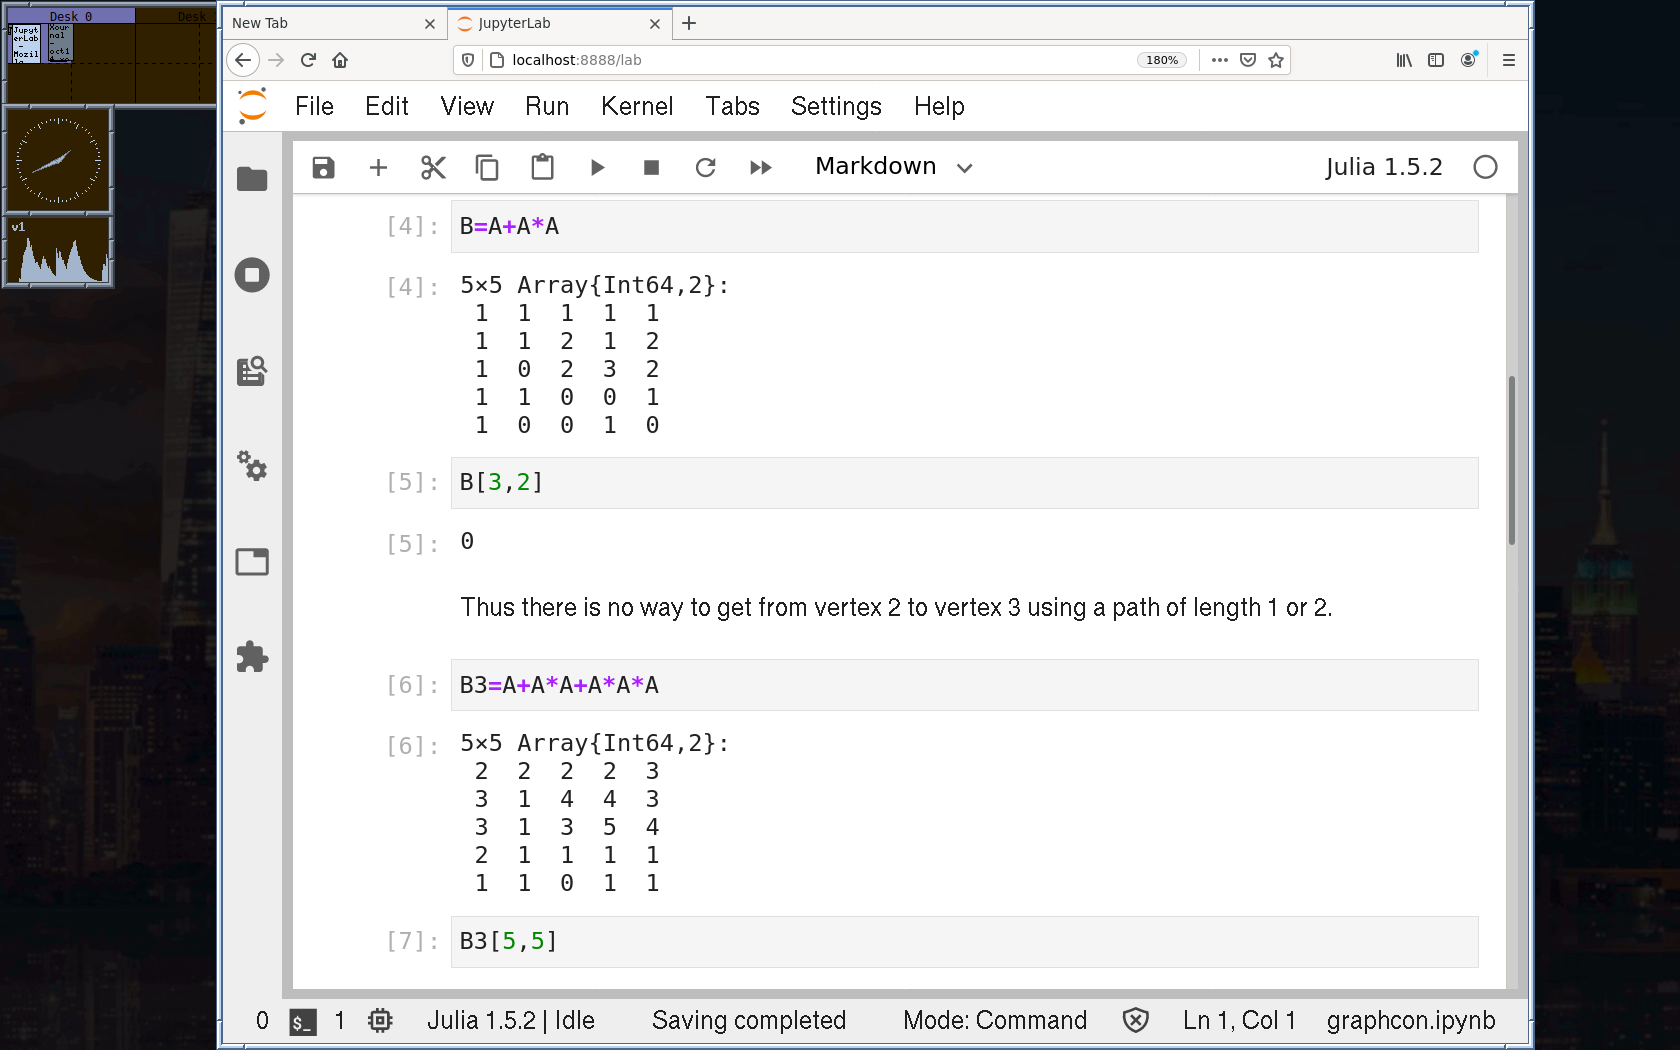Open the running terminals and kernels panel
1680x1050 pixels.
pyautogui.click(x=252, y=275)
